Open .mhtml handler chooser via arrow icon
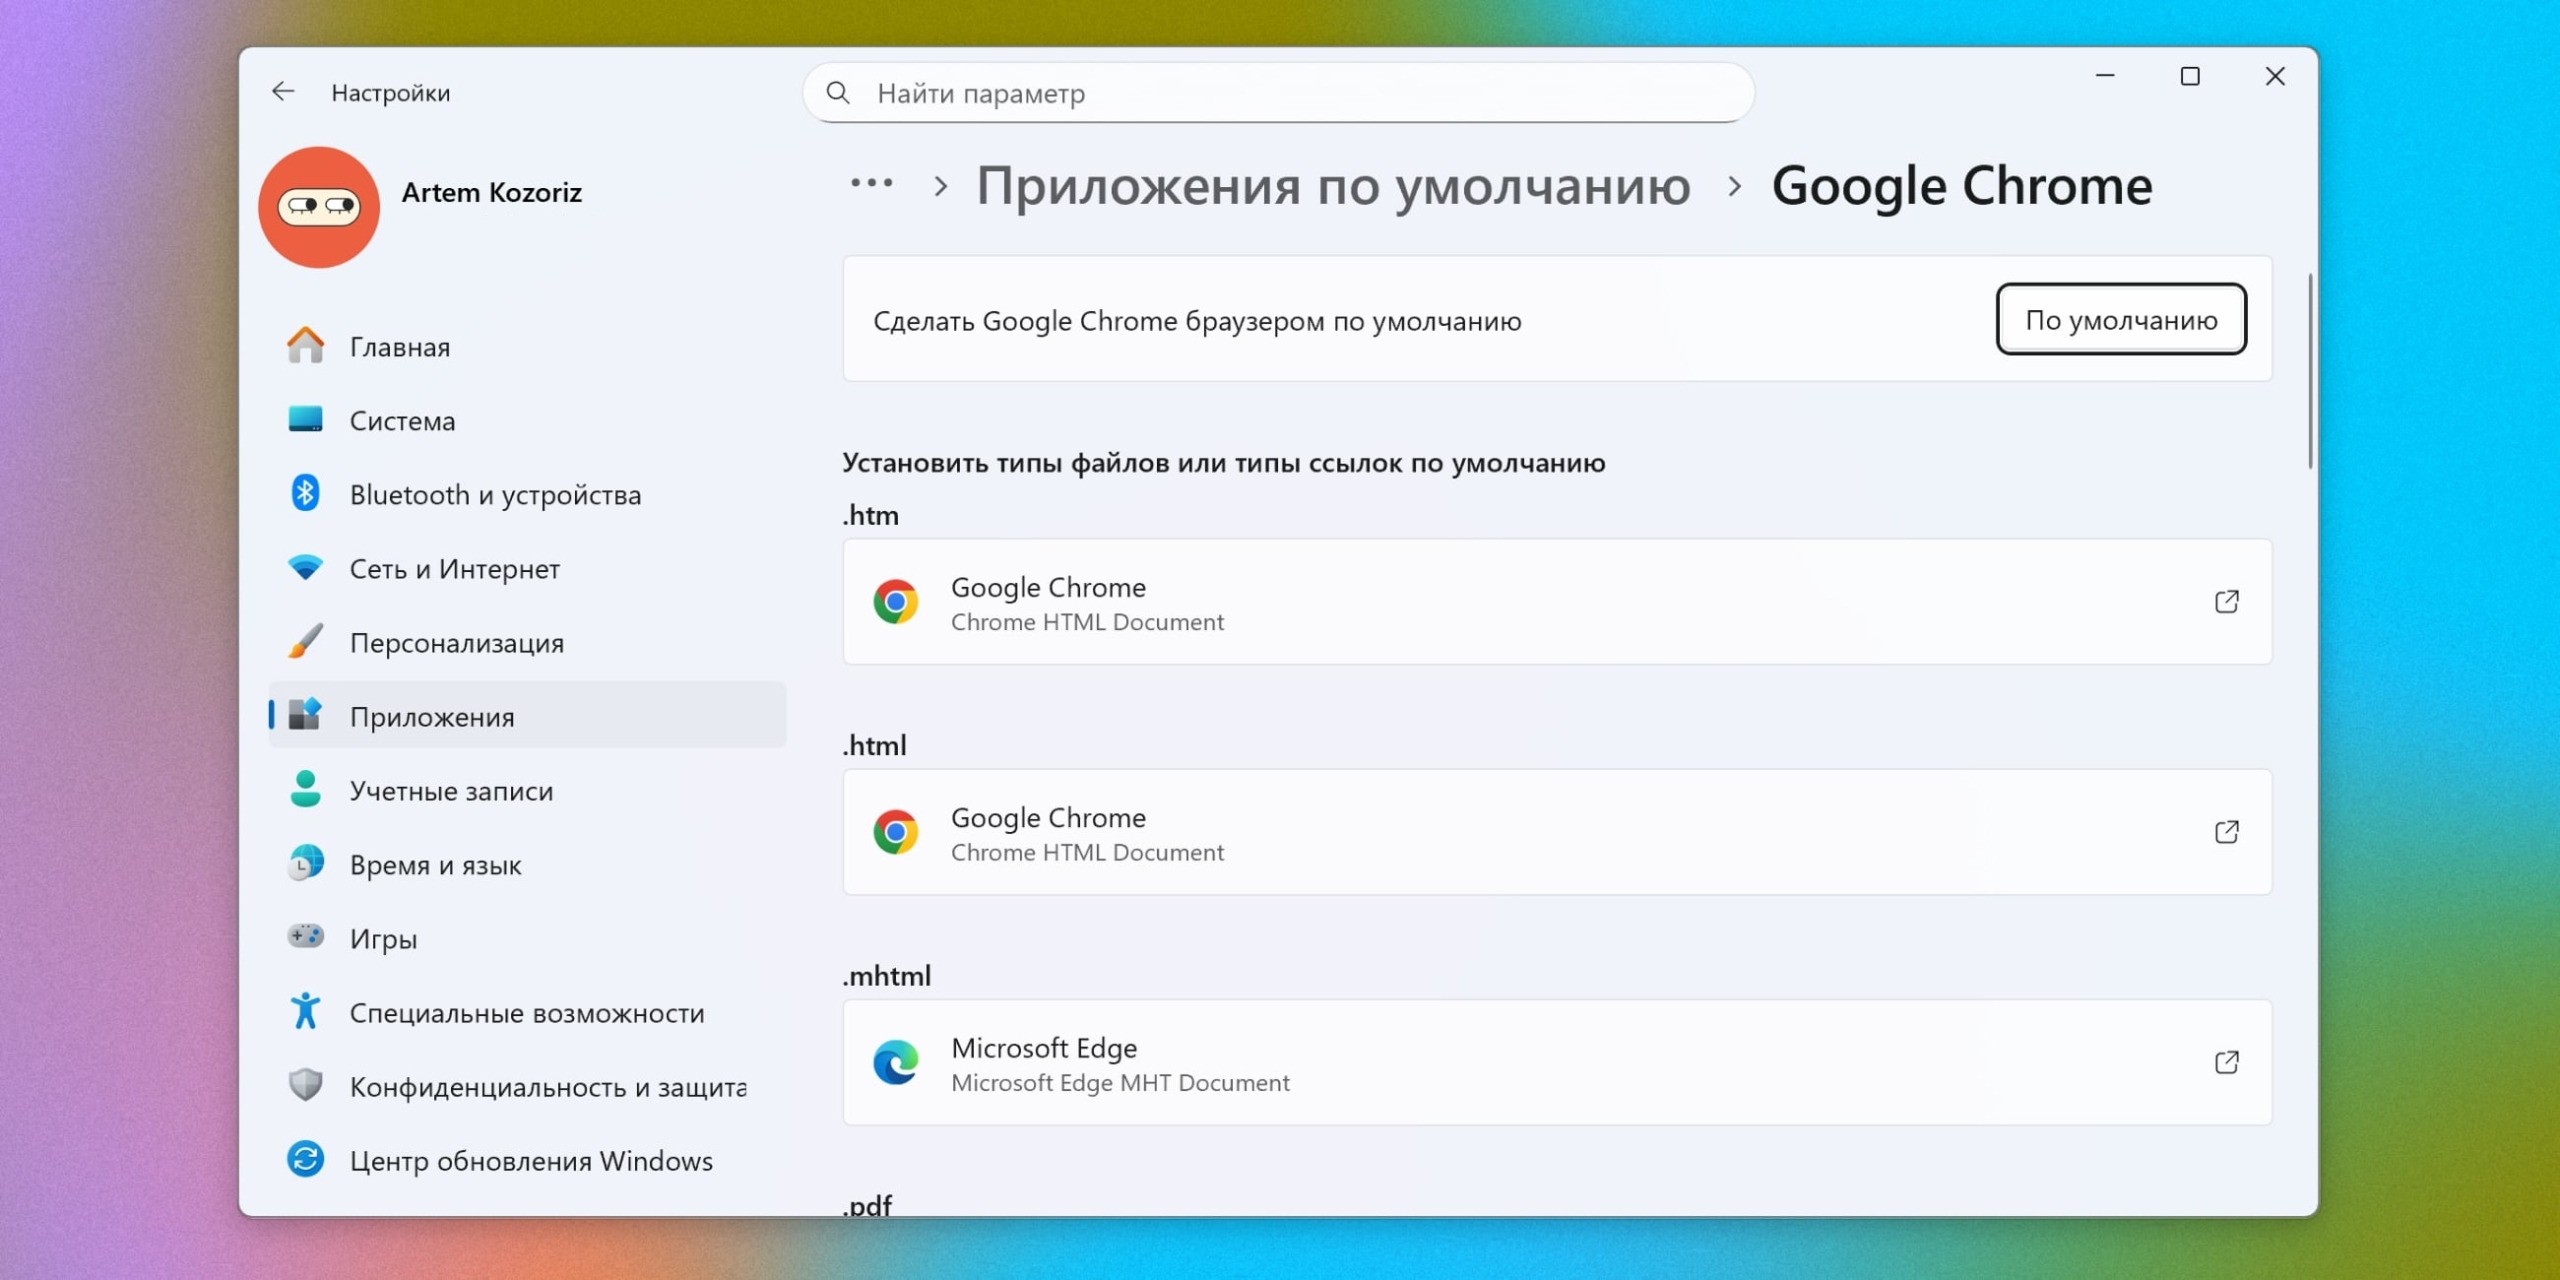 pos(2228,1063)
